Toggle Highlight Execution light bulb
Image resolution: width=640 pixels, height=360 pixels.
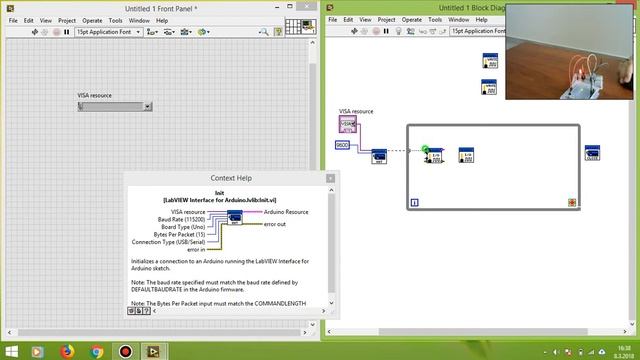tap(399, 31)
